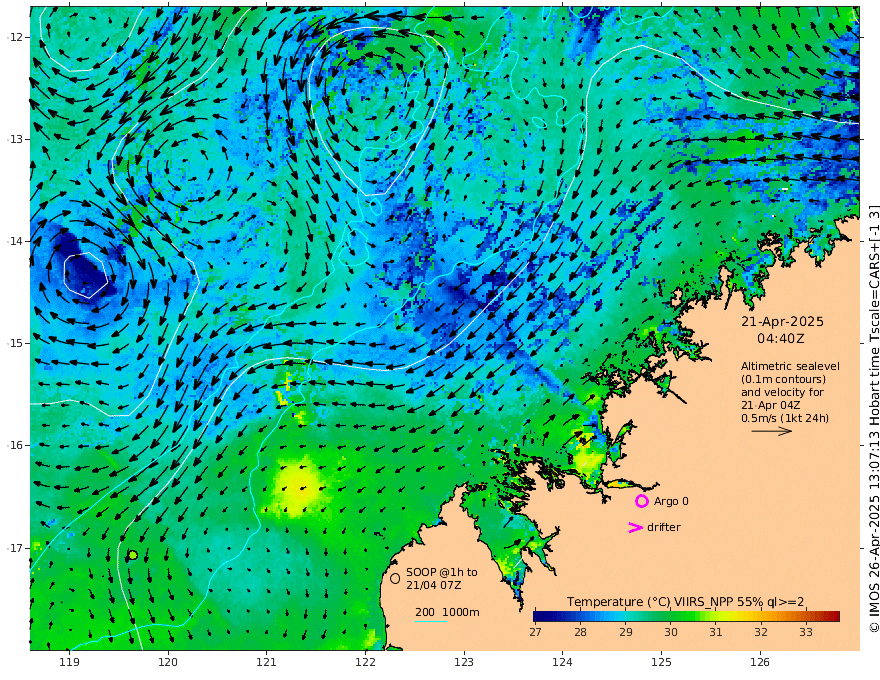Click the longitude 122 axis label
The image size is (880, 680).
365,662
